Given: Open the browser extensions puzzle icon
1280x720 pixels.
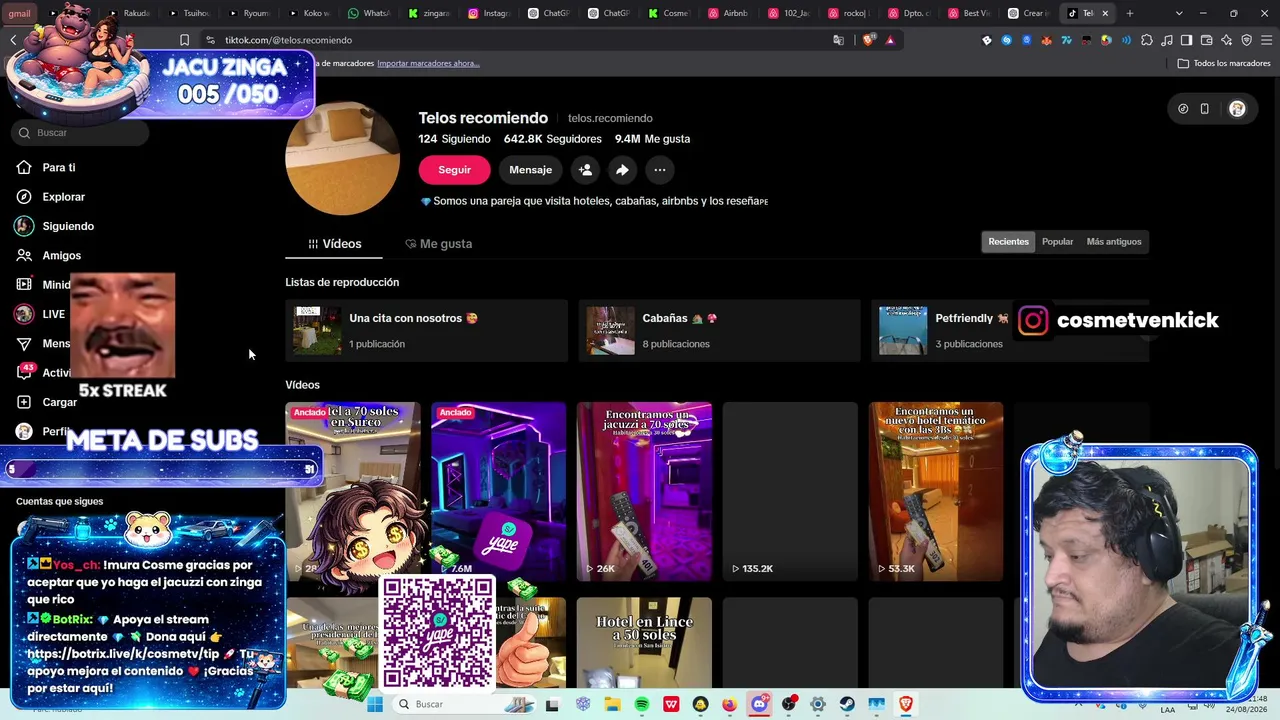Looking at the screenshot, I should 1146,40.
